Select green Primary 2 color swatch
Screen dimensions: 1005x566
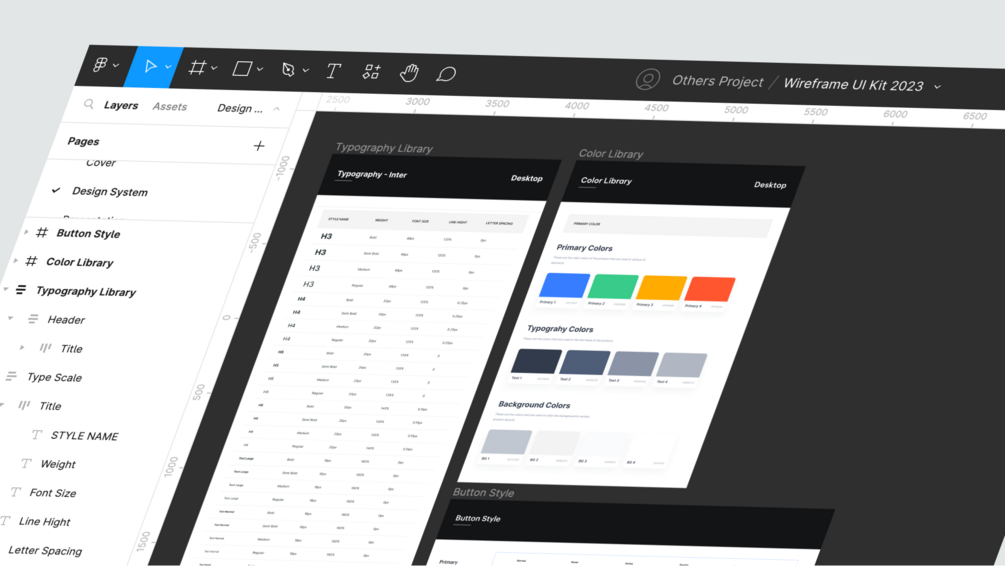click(613, 287)
